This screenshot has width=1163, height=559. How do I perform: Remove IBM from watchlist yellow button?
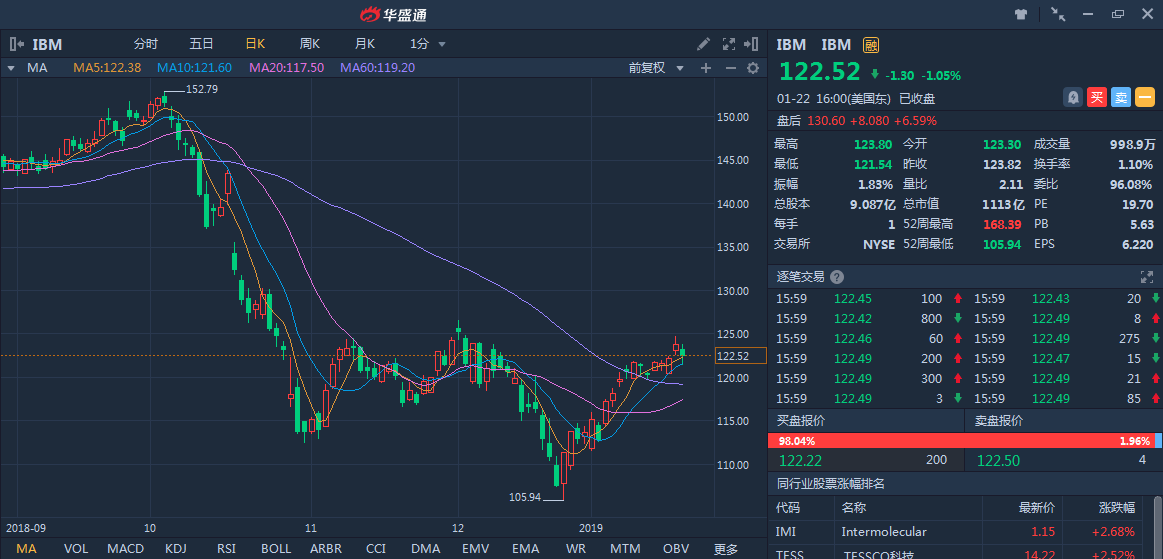[x=1145, y=97]
